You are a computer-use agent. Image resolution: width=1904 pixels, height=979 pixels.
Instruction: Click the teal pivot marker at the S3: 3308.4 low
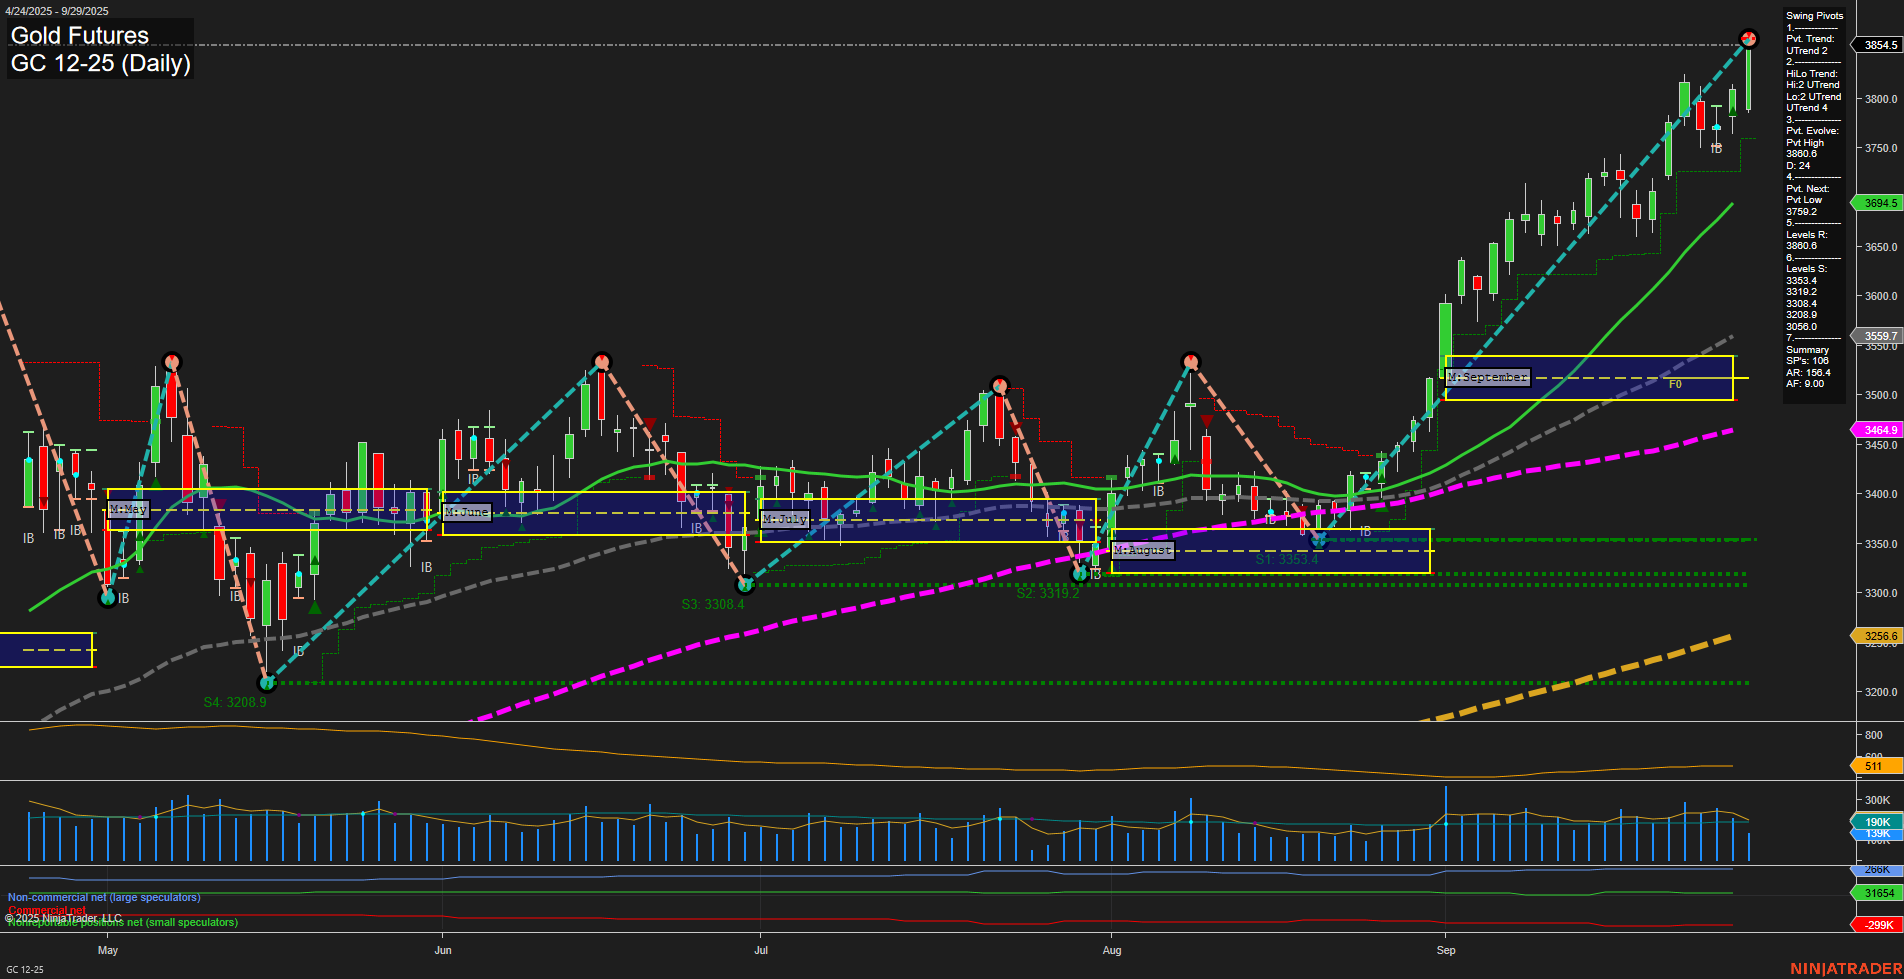pos(745,583)
